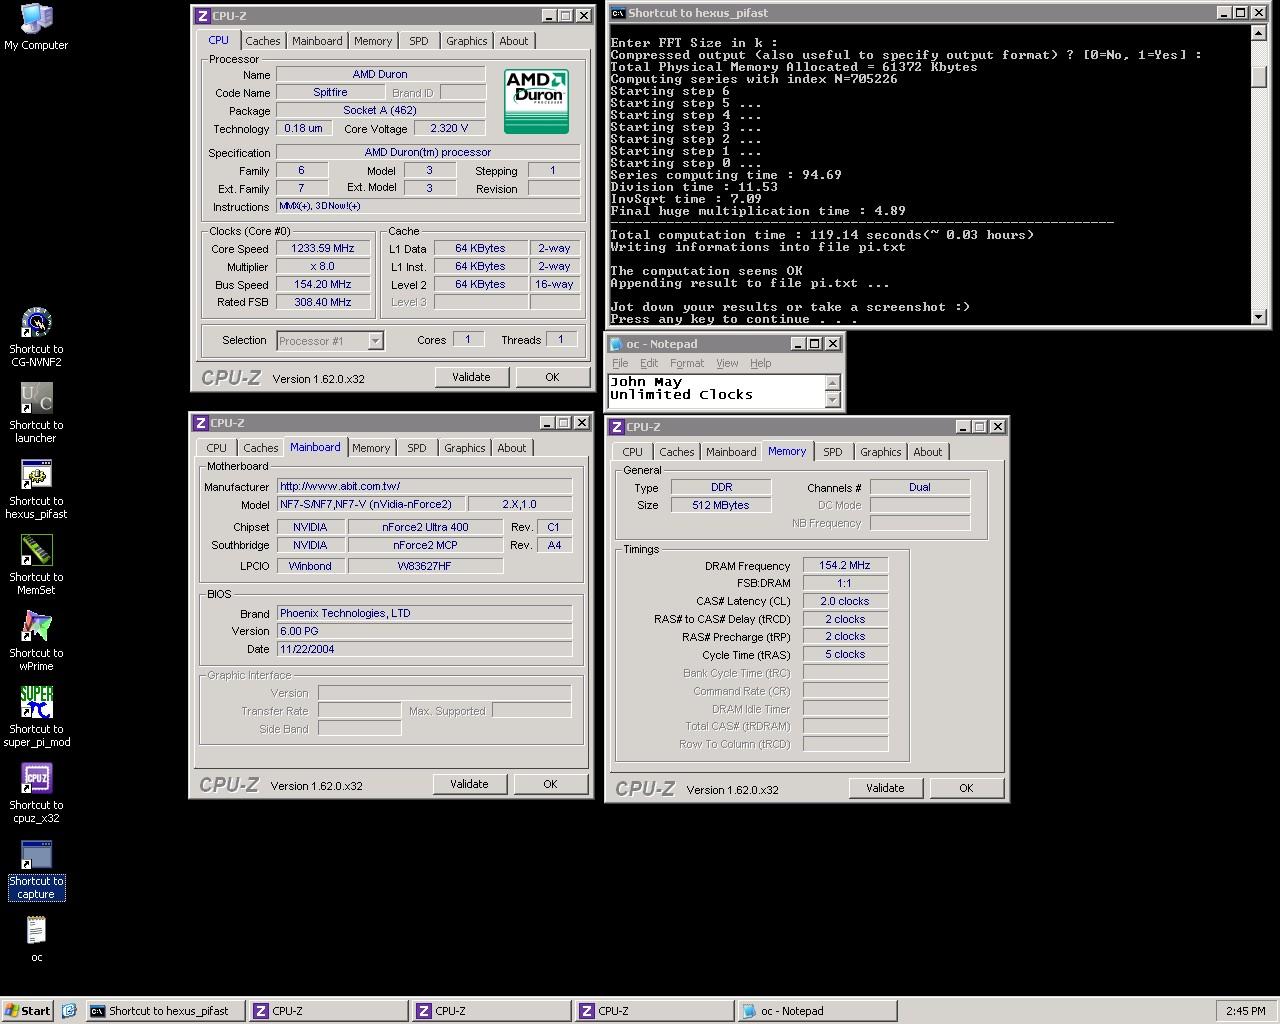Screen dimensions: 1280x1024
Task: Click inside Notepad text John May
Action: (x=646, y=382)
